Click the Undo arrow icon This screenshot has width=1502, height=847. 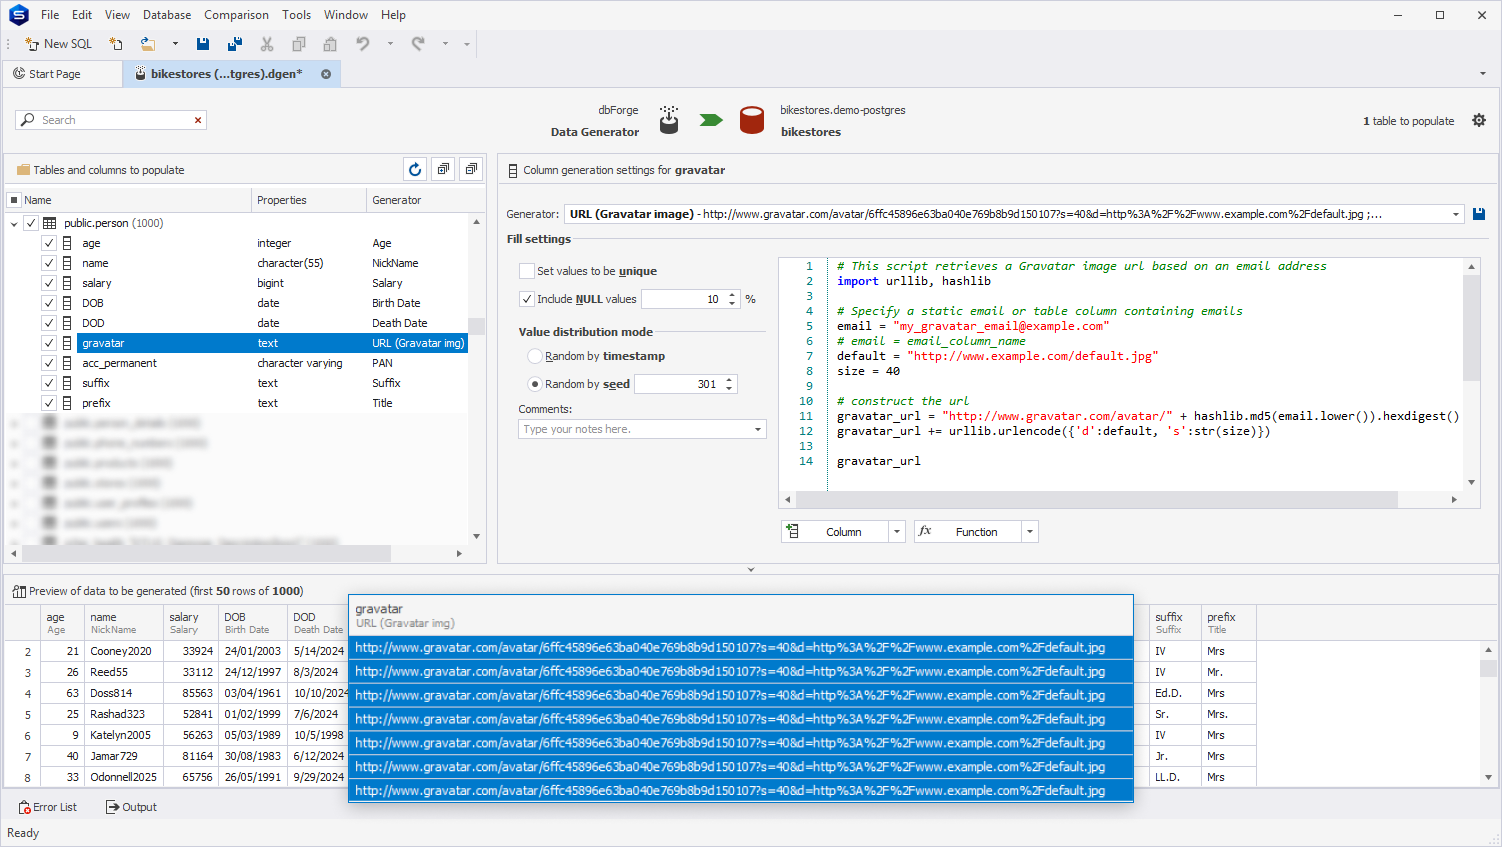pyautogui.click(x=363, y=44)
